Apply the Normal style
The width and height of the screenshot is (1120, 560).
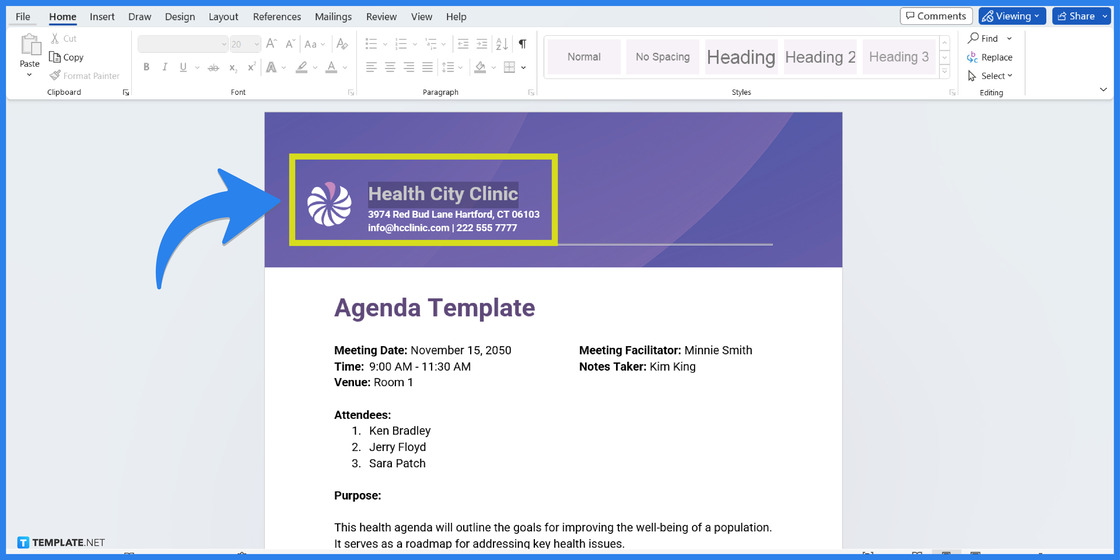tap(584, 57)
